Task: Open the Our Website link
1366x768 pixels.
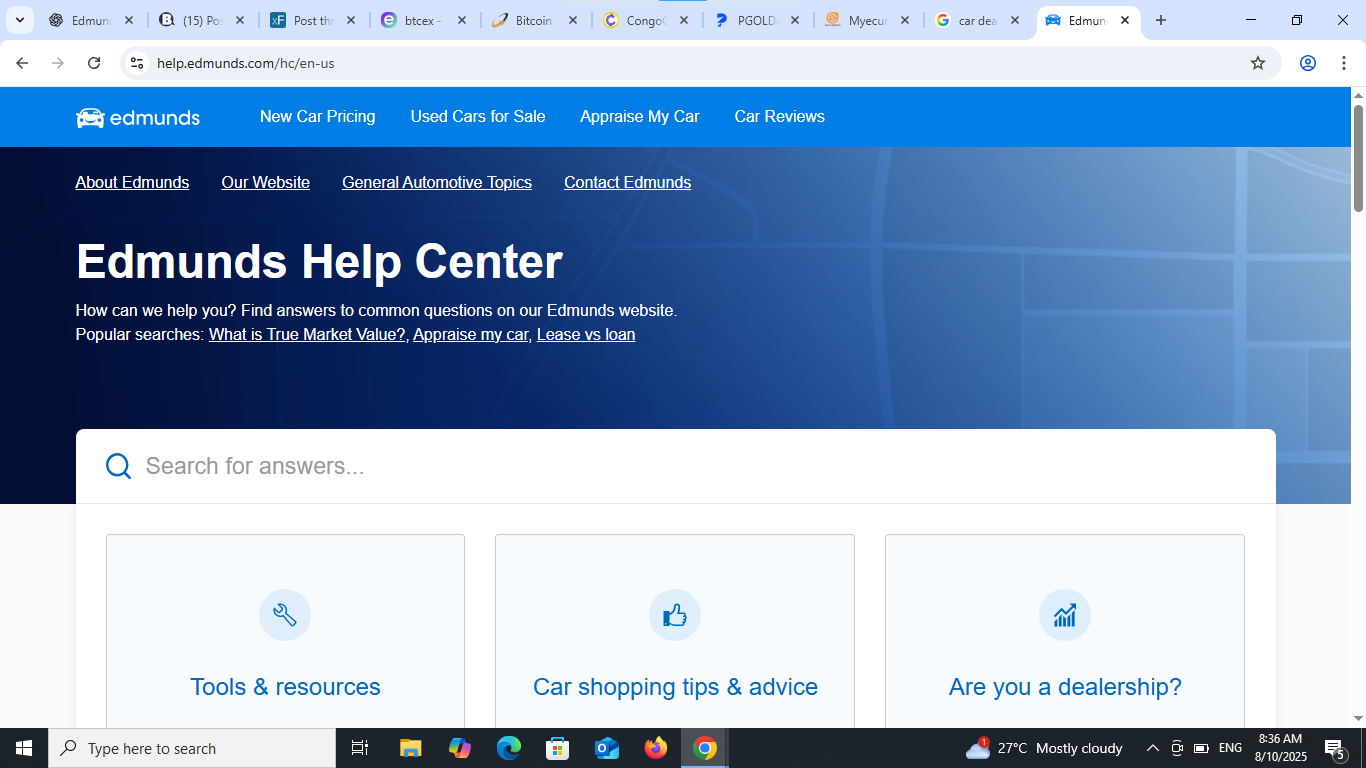Action: pos(266,182)
